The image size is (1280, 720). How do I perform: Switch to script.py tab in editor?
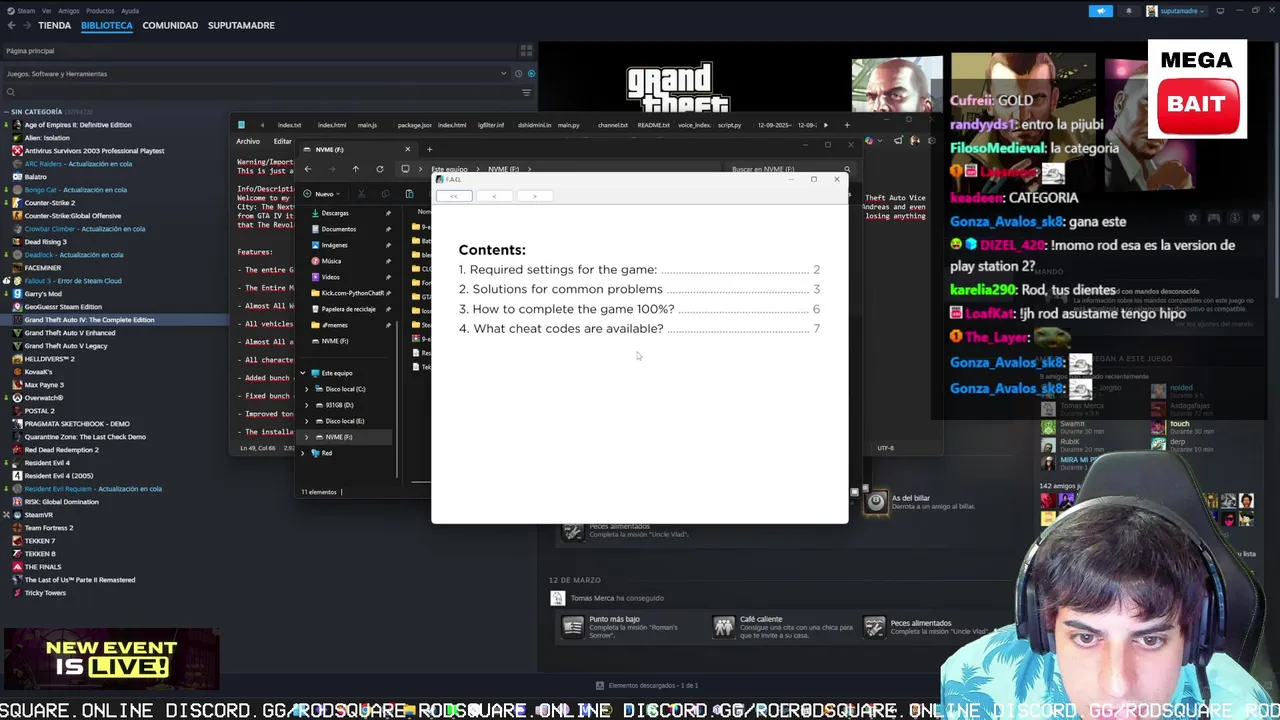point(729,125)
